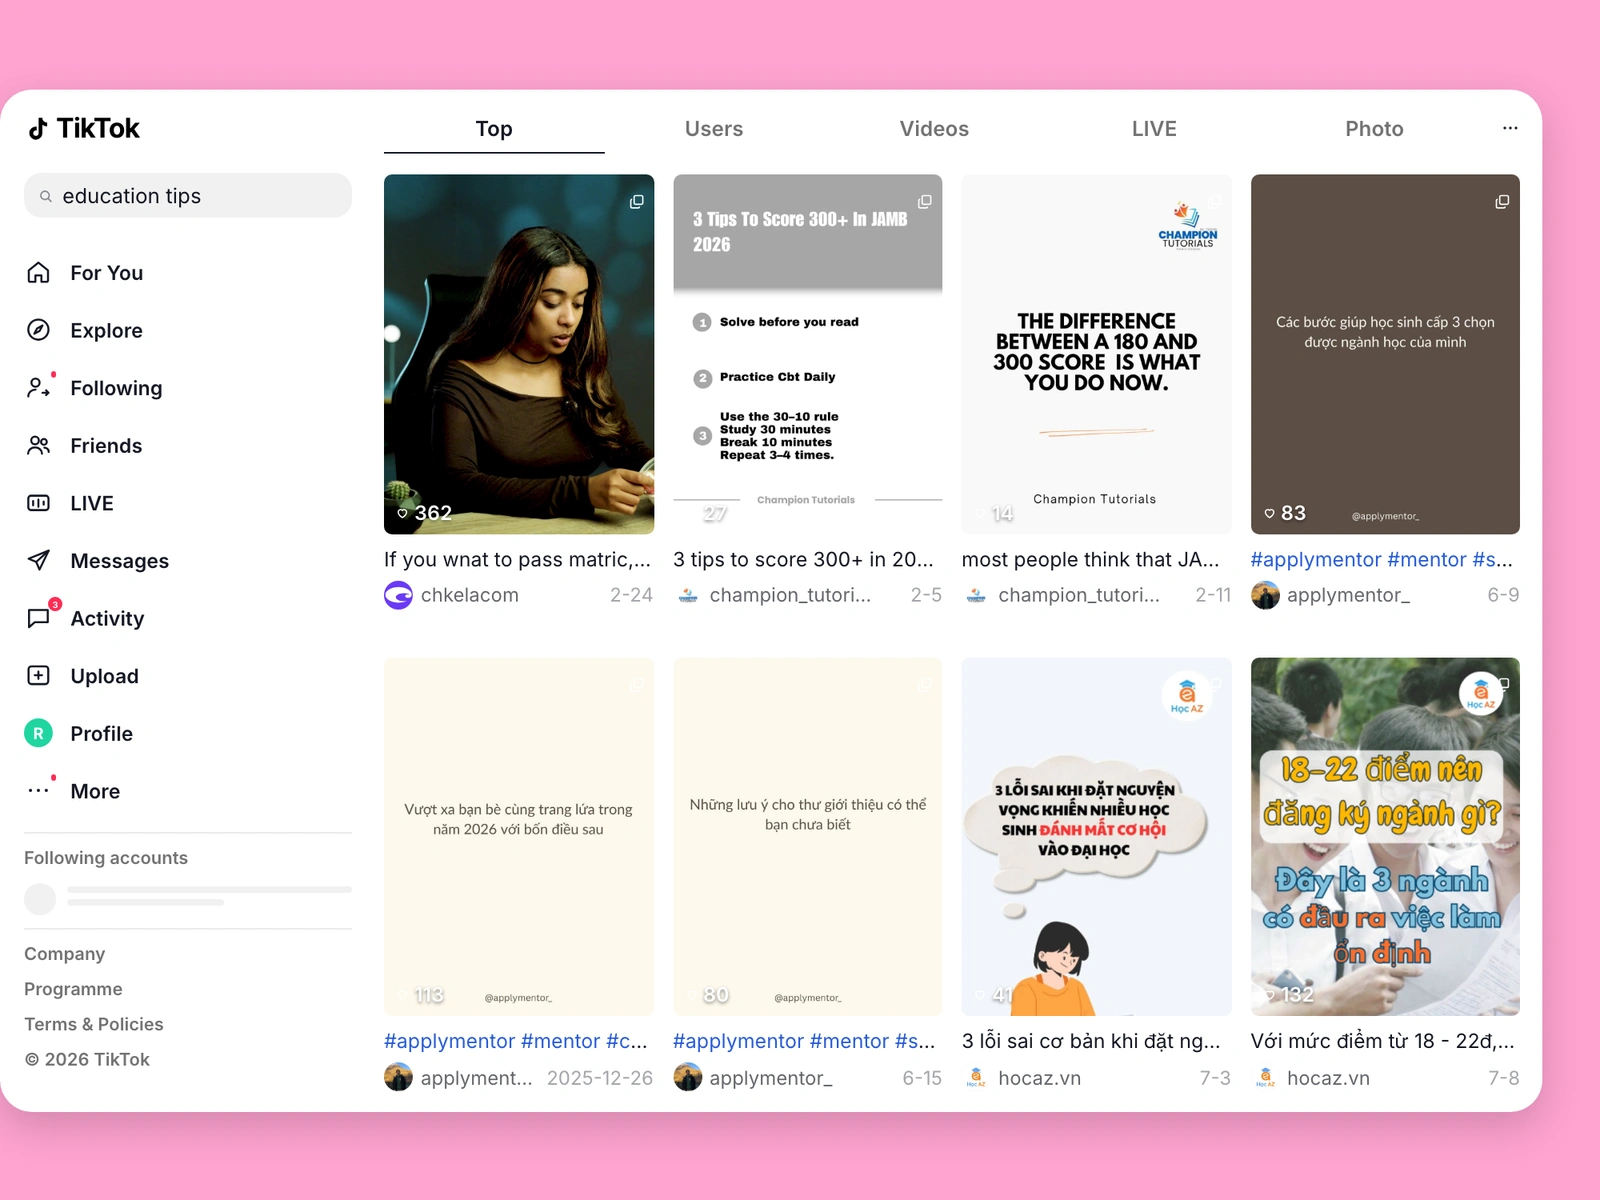
Task: Open the Following people icon
Action: [x=38, y=387]
